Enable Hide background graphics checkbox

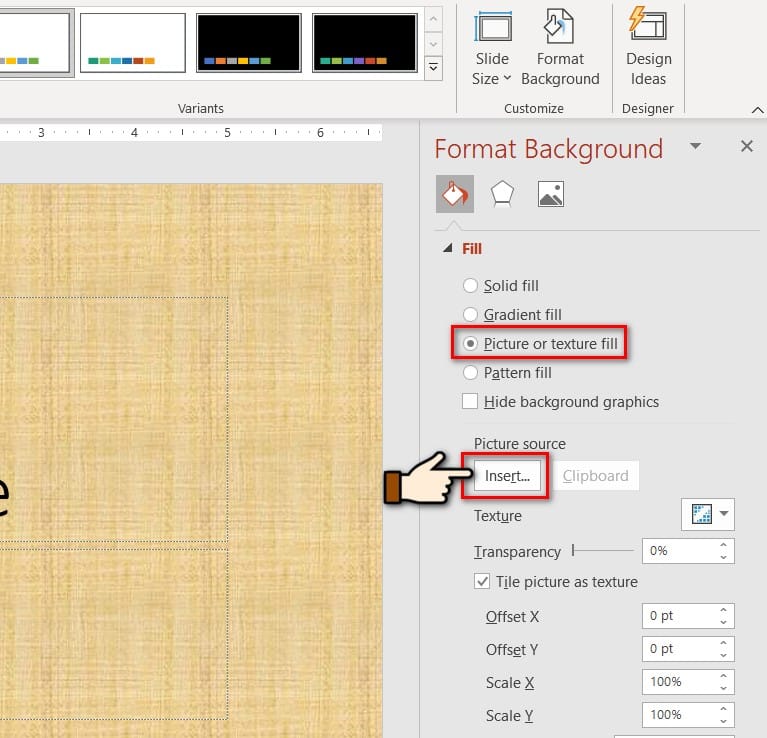pyautogui.click(x=471, y=402)
